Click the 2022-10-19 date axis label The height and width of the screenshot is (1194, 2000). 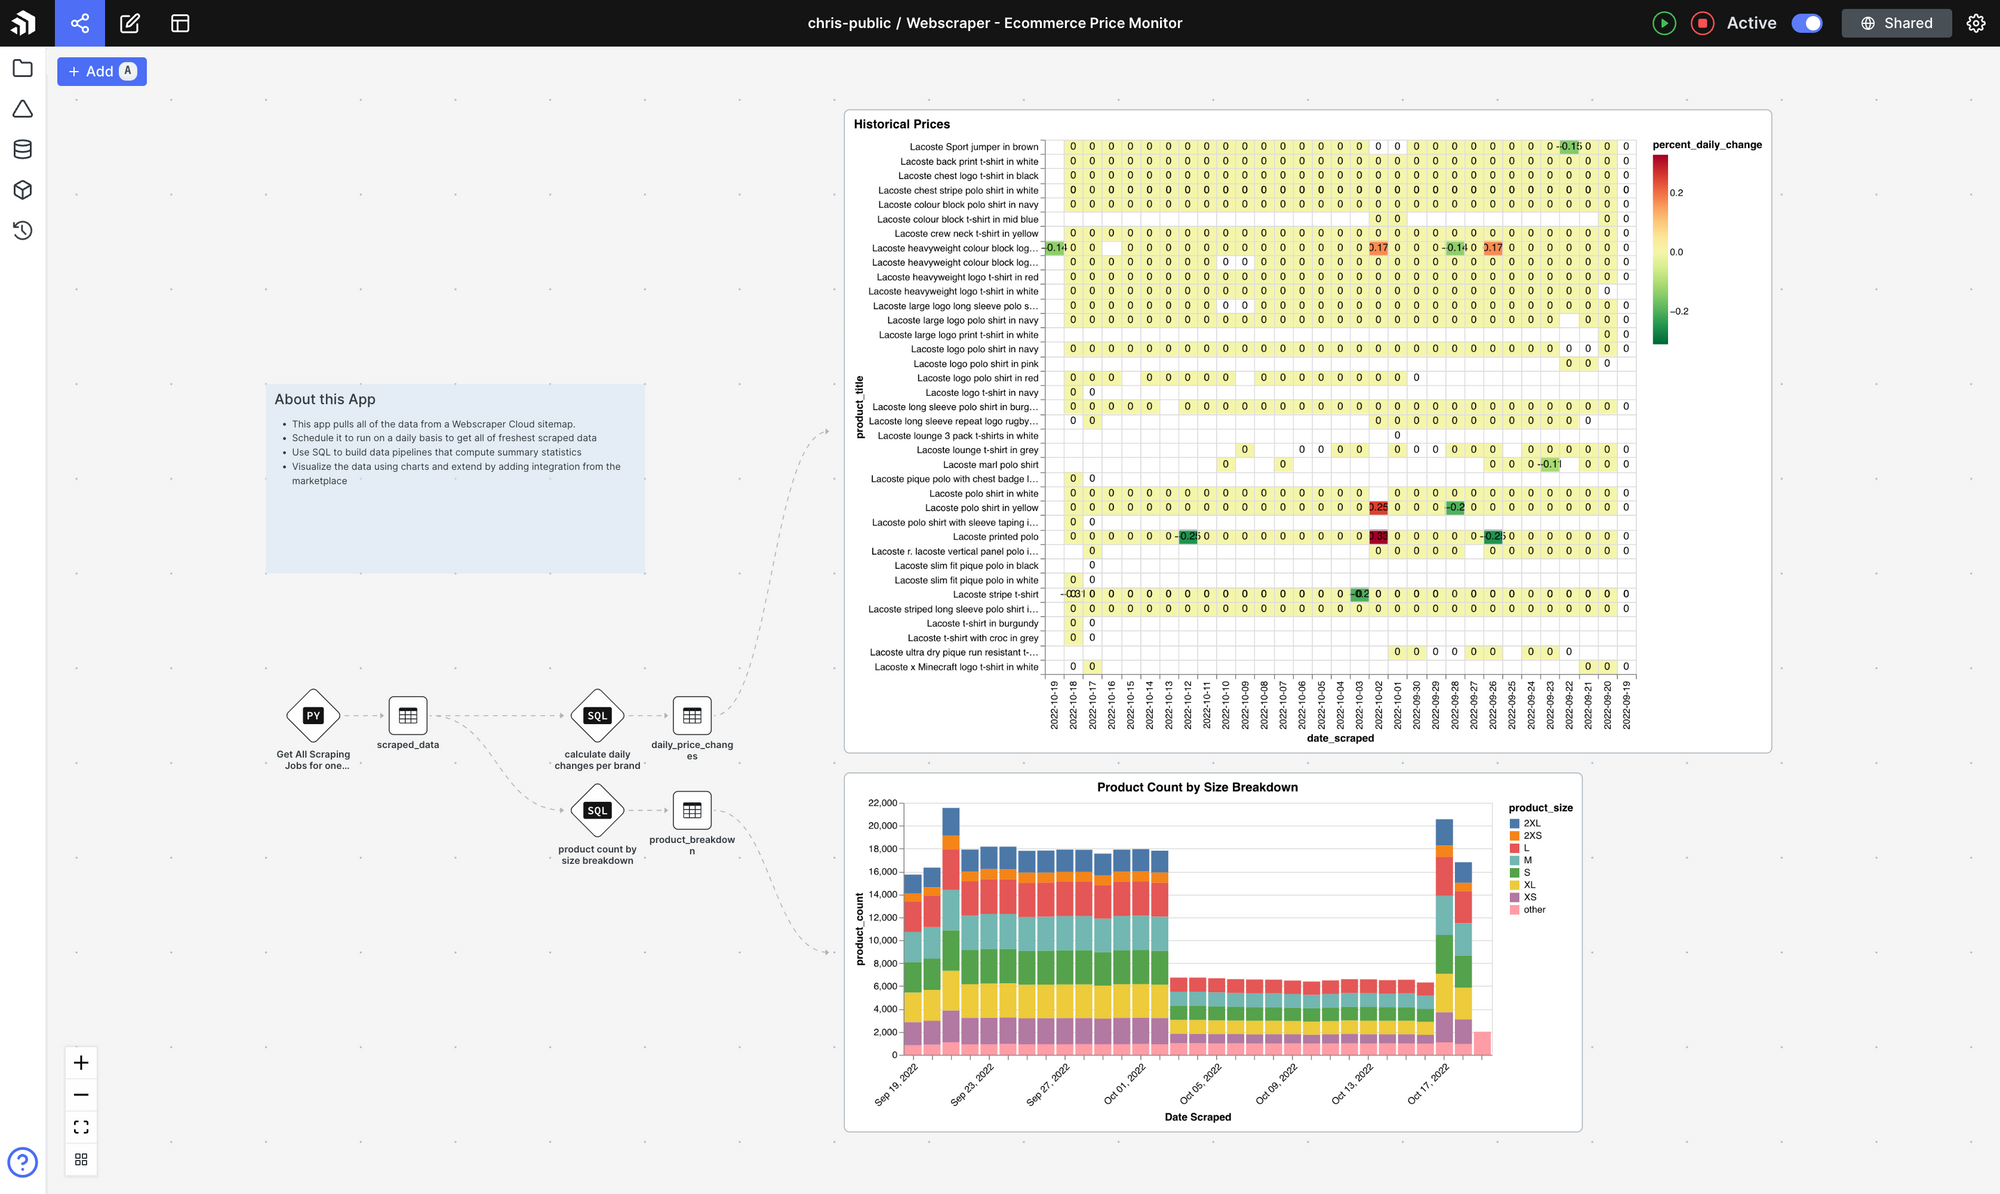tap(1054, 705)
